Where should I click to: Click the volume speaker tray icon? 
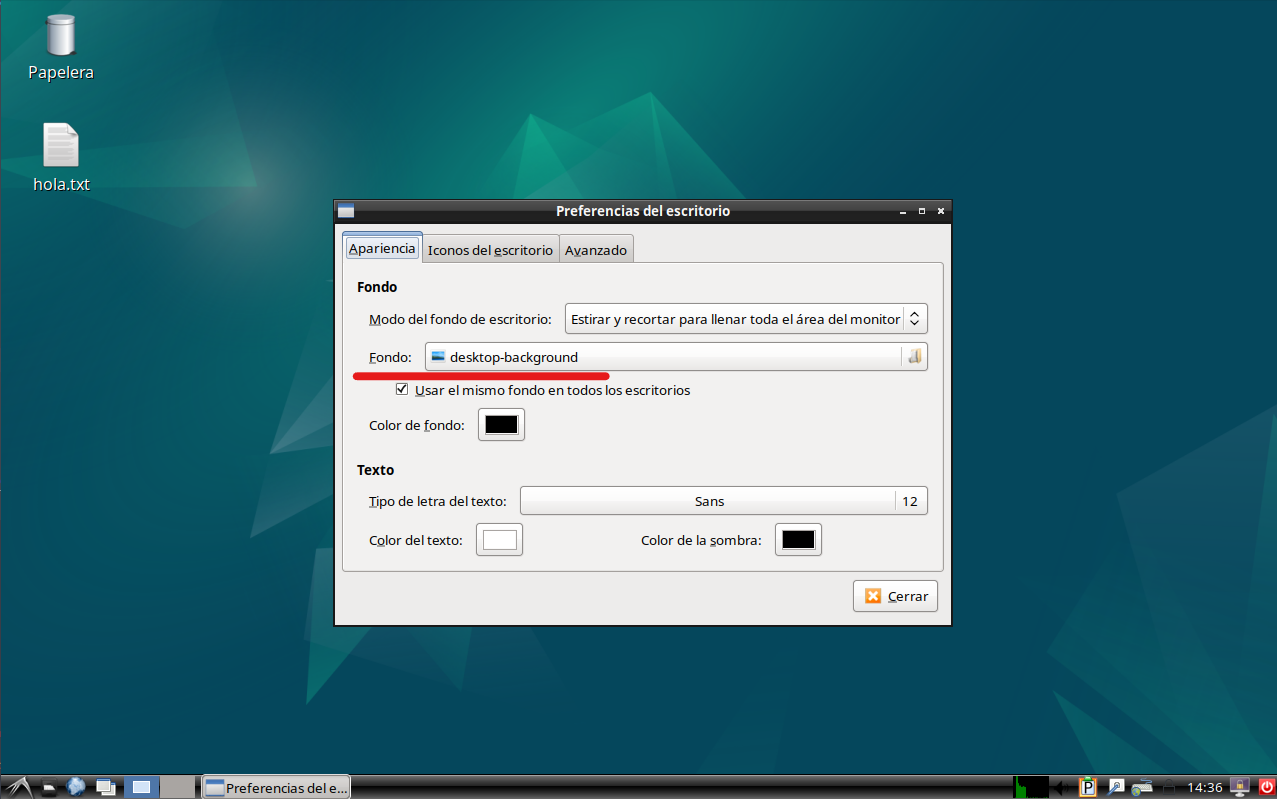tap(1062, 787)
